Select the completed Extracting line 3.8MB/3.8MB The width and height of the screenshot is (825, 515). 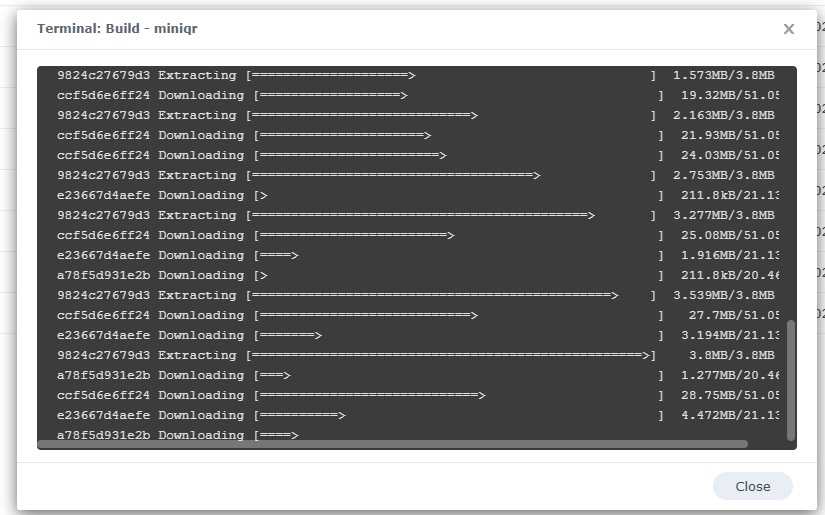pos(416,355)
